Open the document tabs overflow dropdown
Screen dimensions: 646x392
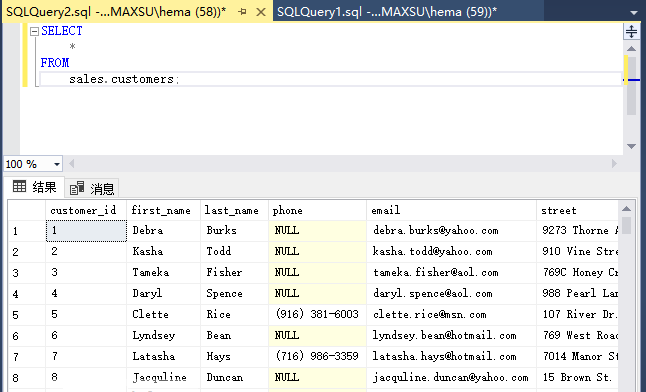634,13
